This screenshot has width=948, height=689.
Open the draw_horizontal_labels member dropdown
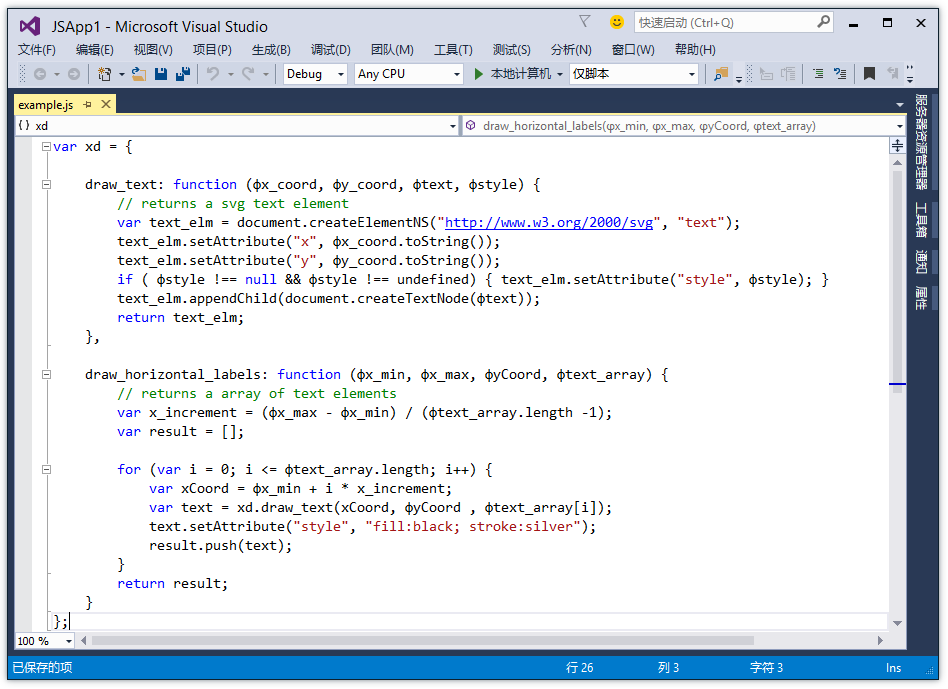pos(684,126)
